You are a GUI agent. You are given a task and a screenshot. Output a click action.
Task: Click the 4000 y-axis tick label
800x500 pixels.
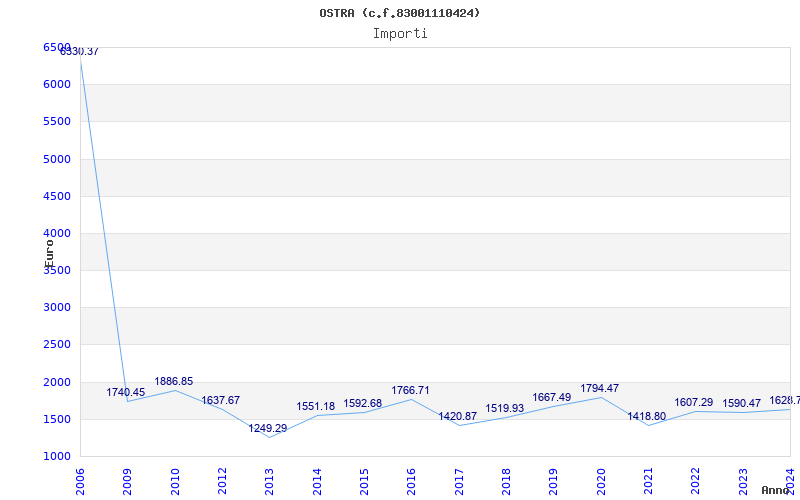(x=57, y=233)
